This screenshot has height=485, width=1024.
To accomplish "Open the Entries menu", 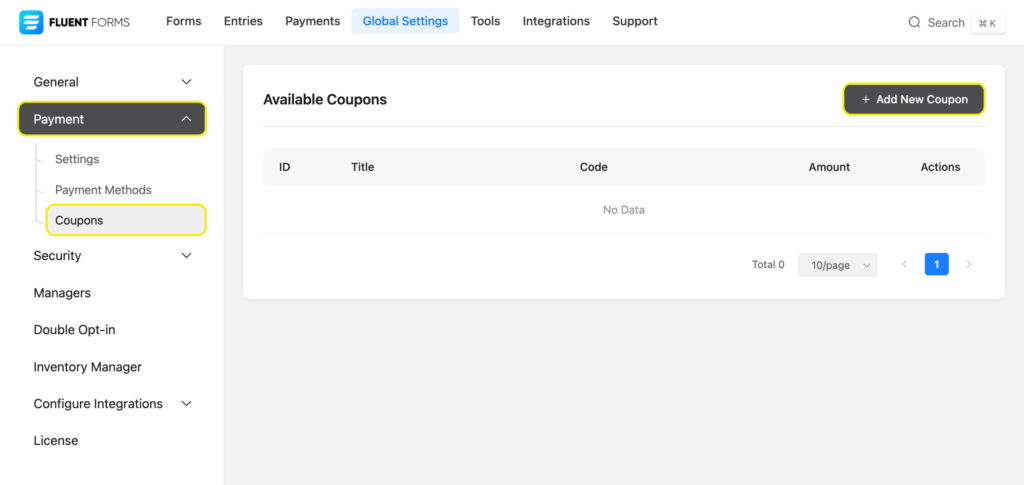I will [x=243, y=21].
